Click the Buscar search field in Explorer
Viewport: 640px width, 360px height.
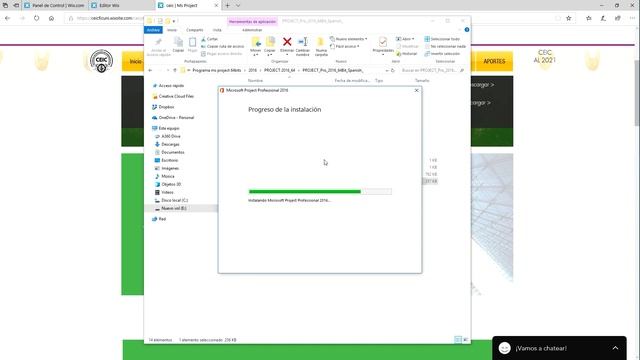(431, 70)
